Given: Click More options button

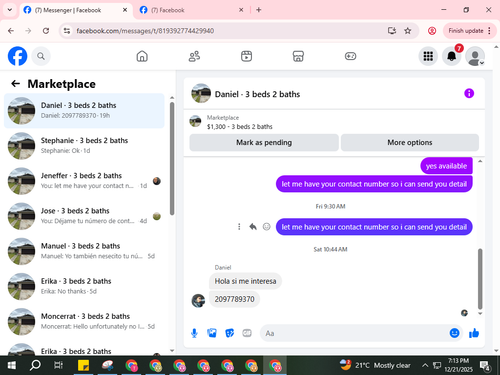Looking at the screenshot, I should pos(410,143).
